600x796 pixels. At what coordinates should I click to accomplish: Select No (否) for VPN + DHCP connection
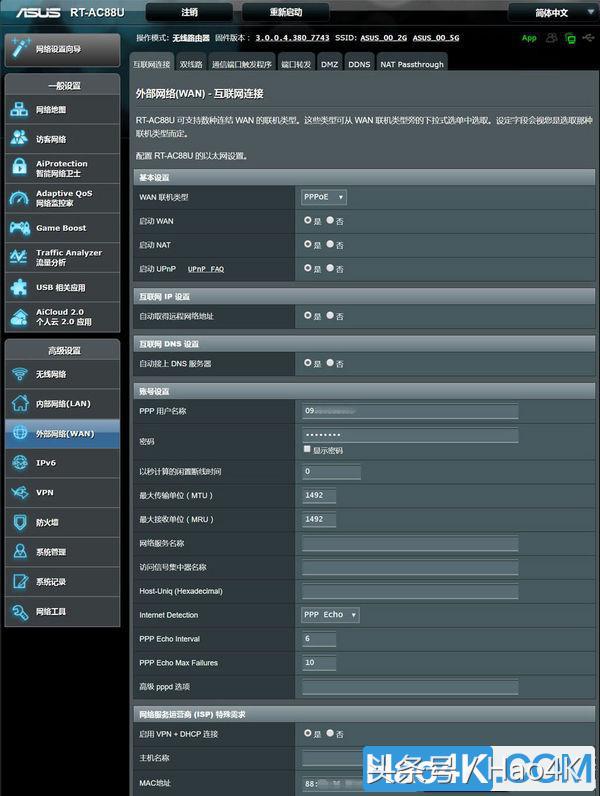coord(330,733)
